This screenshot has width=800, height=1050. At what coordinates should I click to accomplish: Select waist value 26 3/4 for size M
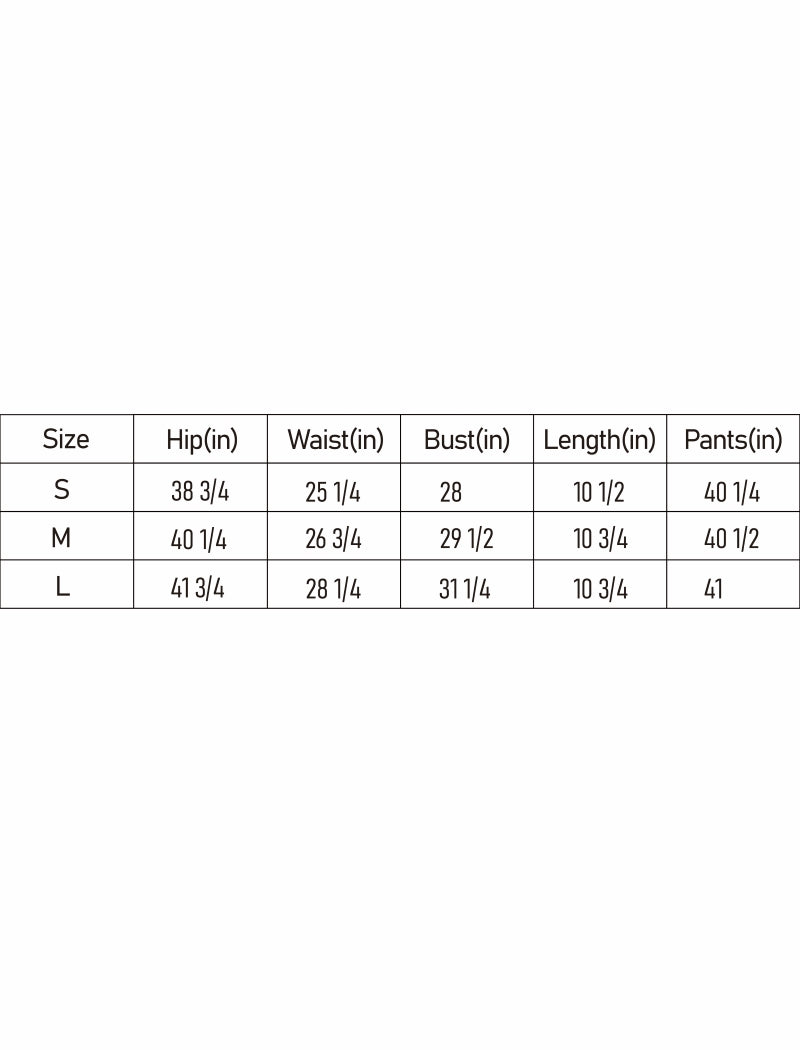click(x=333, y=540)
